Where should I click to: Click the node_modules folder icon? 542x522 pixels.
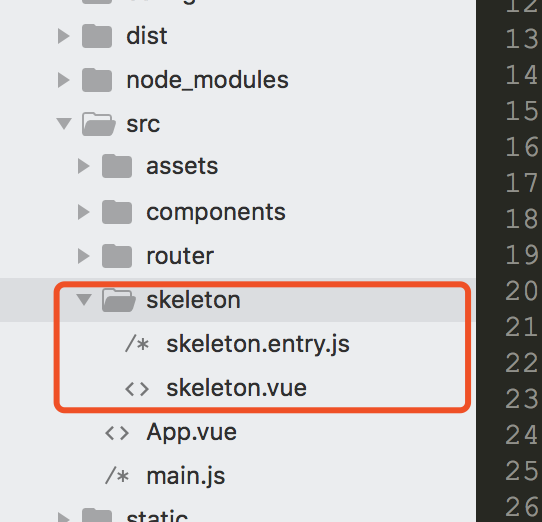97,80
